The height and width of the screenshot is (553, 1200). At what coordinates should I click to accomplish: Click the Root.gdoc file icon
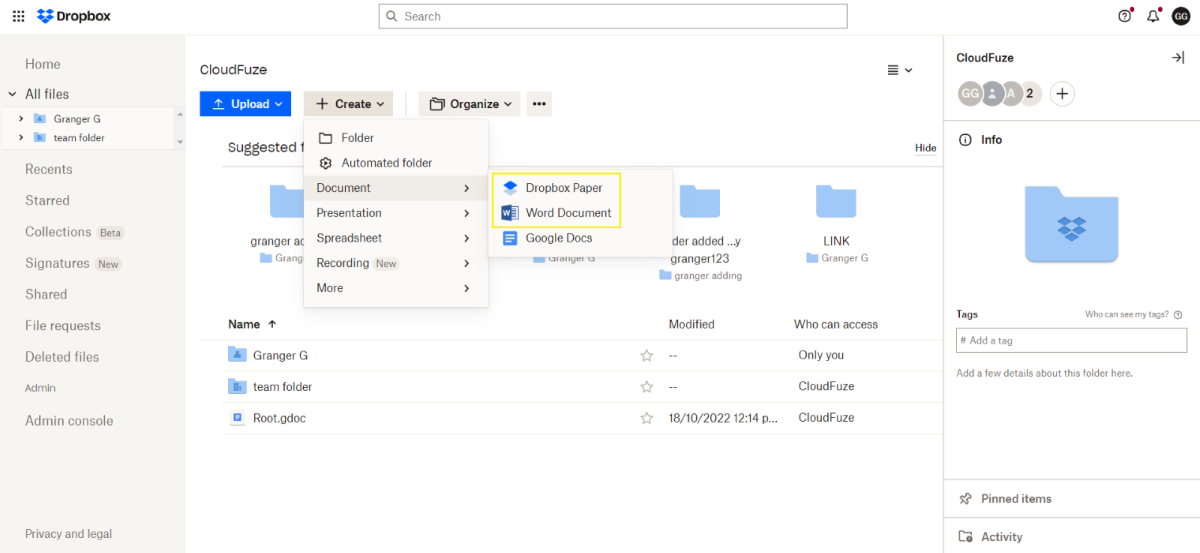[x=237, y=418]
